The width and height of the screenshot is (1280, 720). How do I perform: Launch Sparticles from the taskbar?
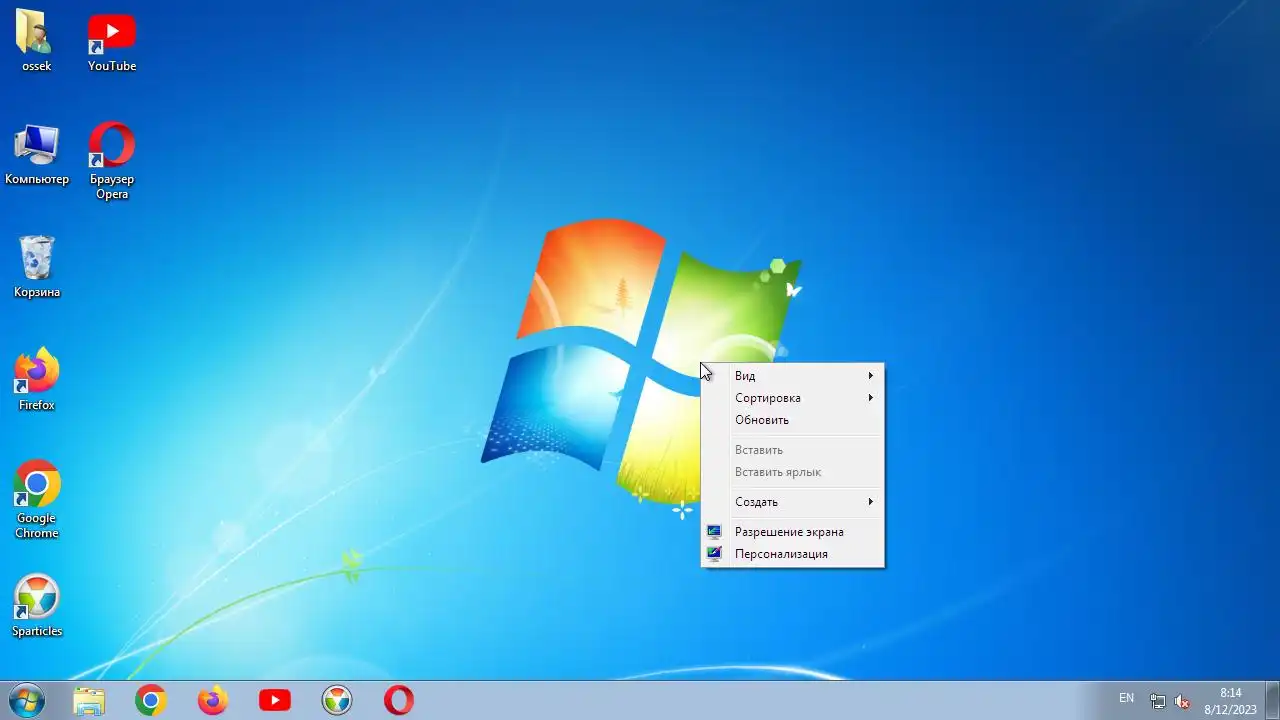[x=337, y=701]
